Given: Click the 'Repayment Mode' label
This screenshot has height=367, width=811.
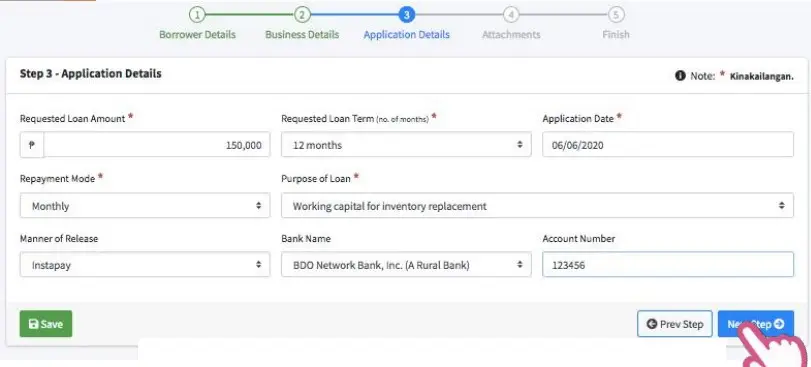Looking at the screenshot, I should pyautogui.click(x=57, y=178).
